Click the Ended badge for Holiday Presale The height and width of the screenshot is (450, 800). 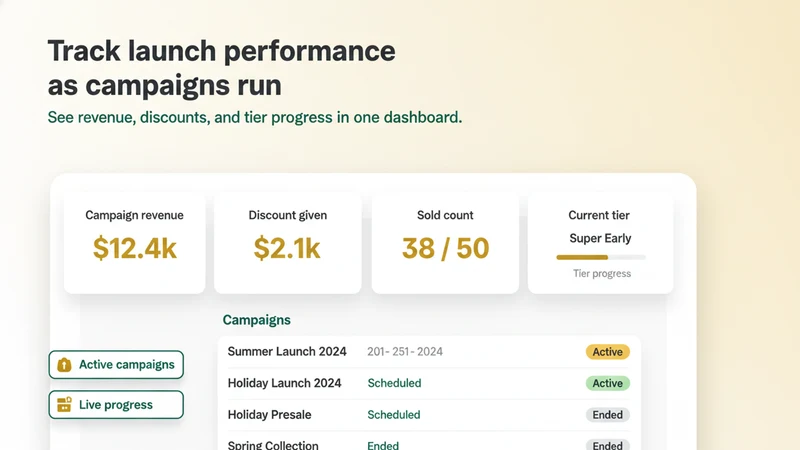point(608,415)
